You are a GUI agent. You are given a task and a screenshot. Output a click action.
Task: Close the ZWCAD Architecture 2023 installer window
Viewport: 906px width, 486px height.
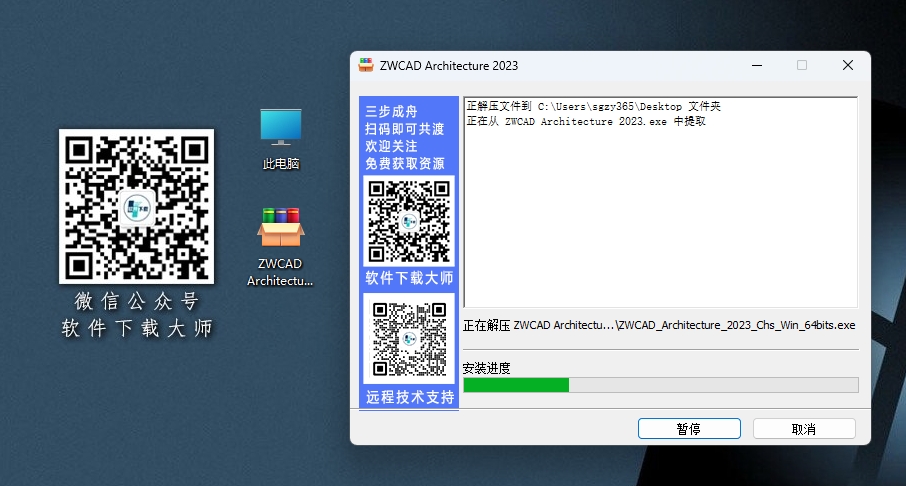point(848,65)
